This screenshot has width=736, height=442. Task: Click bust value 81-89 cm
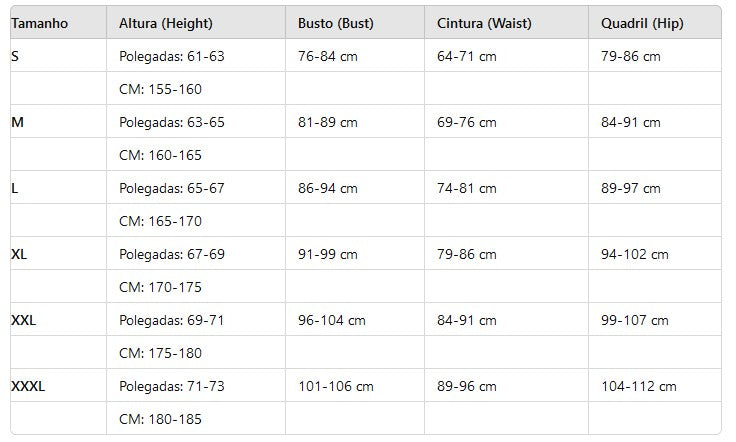coord(328,122)
